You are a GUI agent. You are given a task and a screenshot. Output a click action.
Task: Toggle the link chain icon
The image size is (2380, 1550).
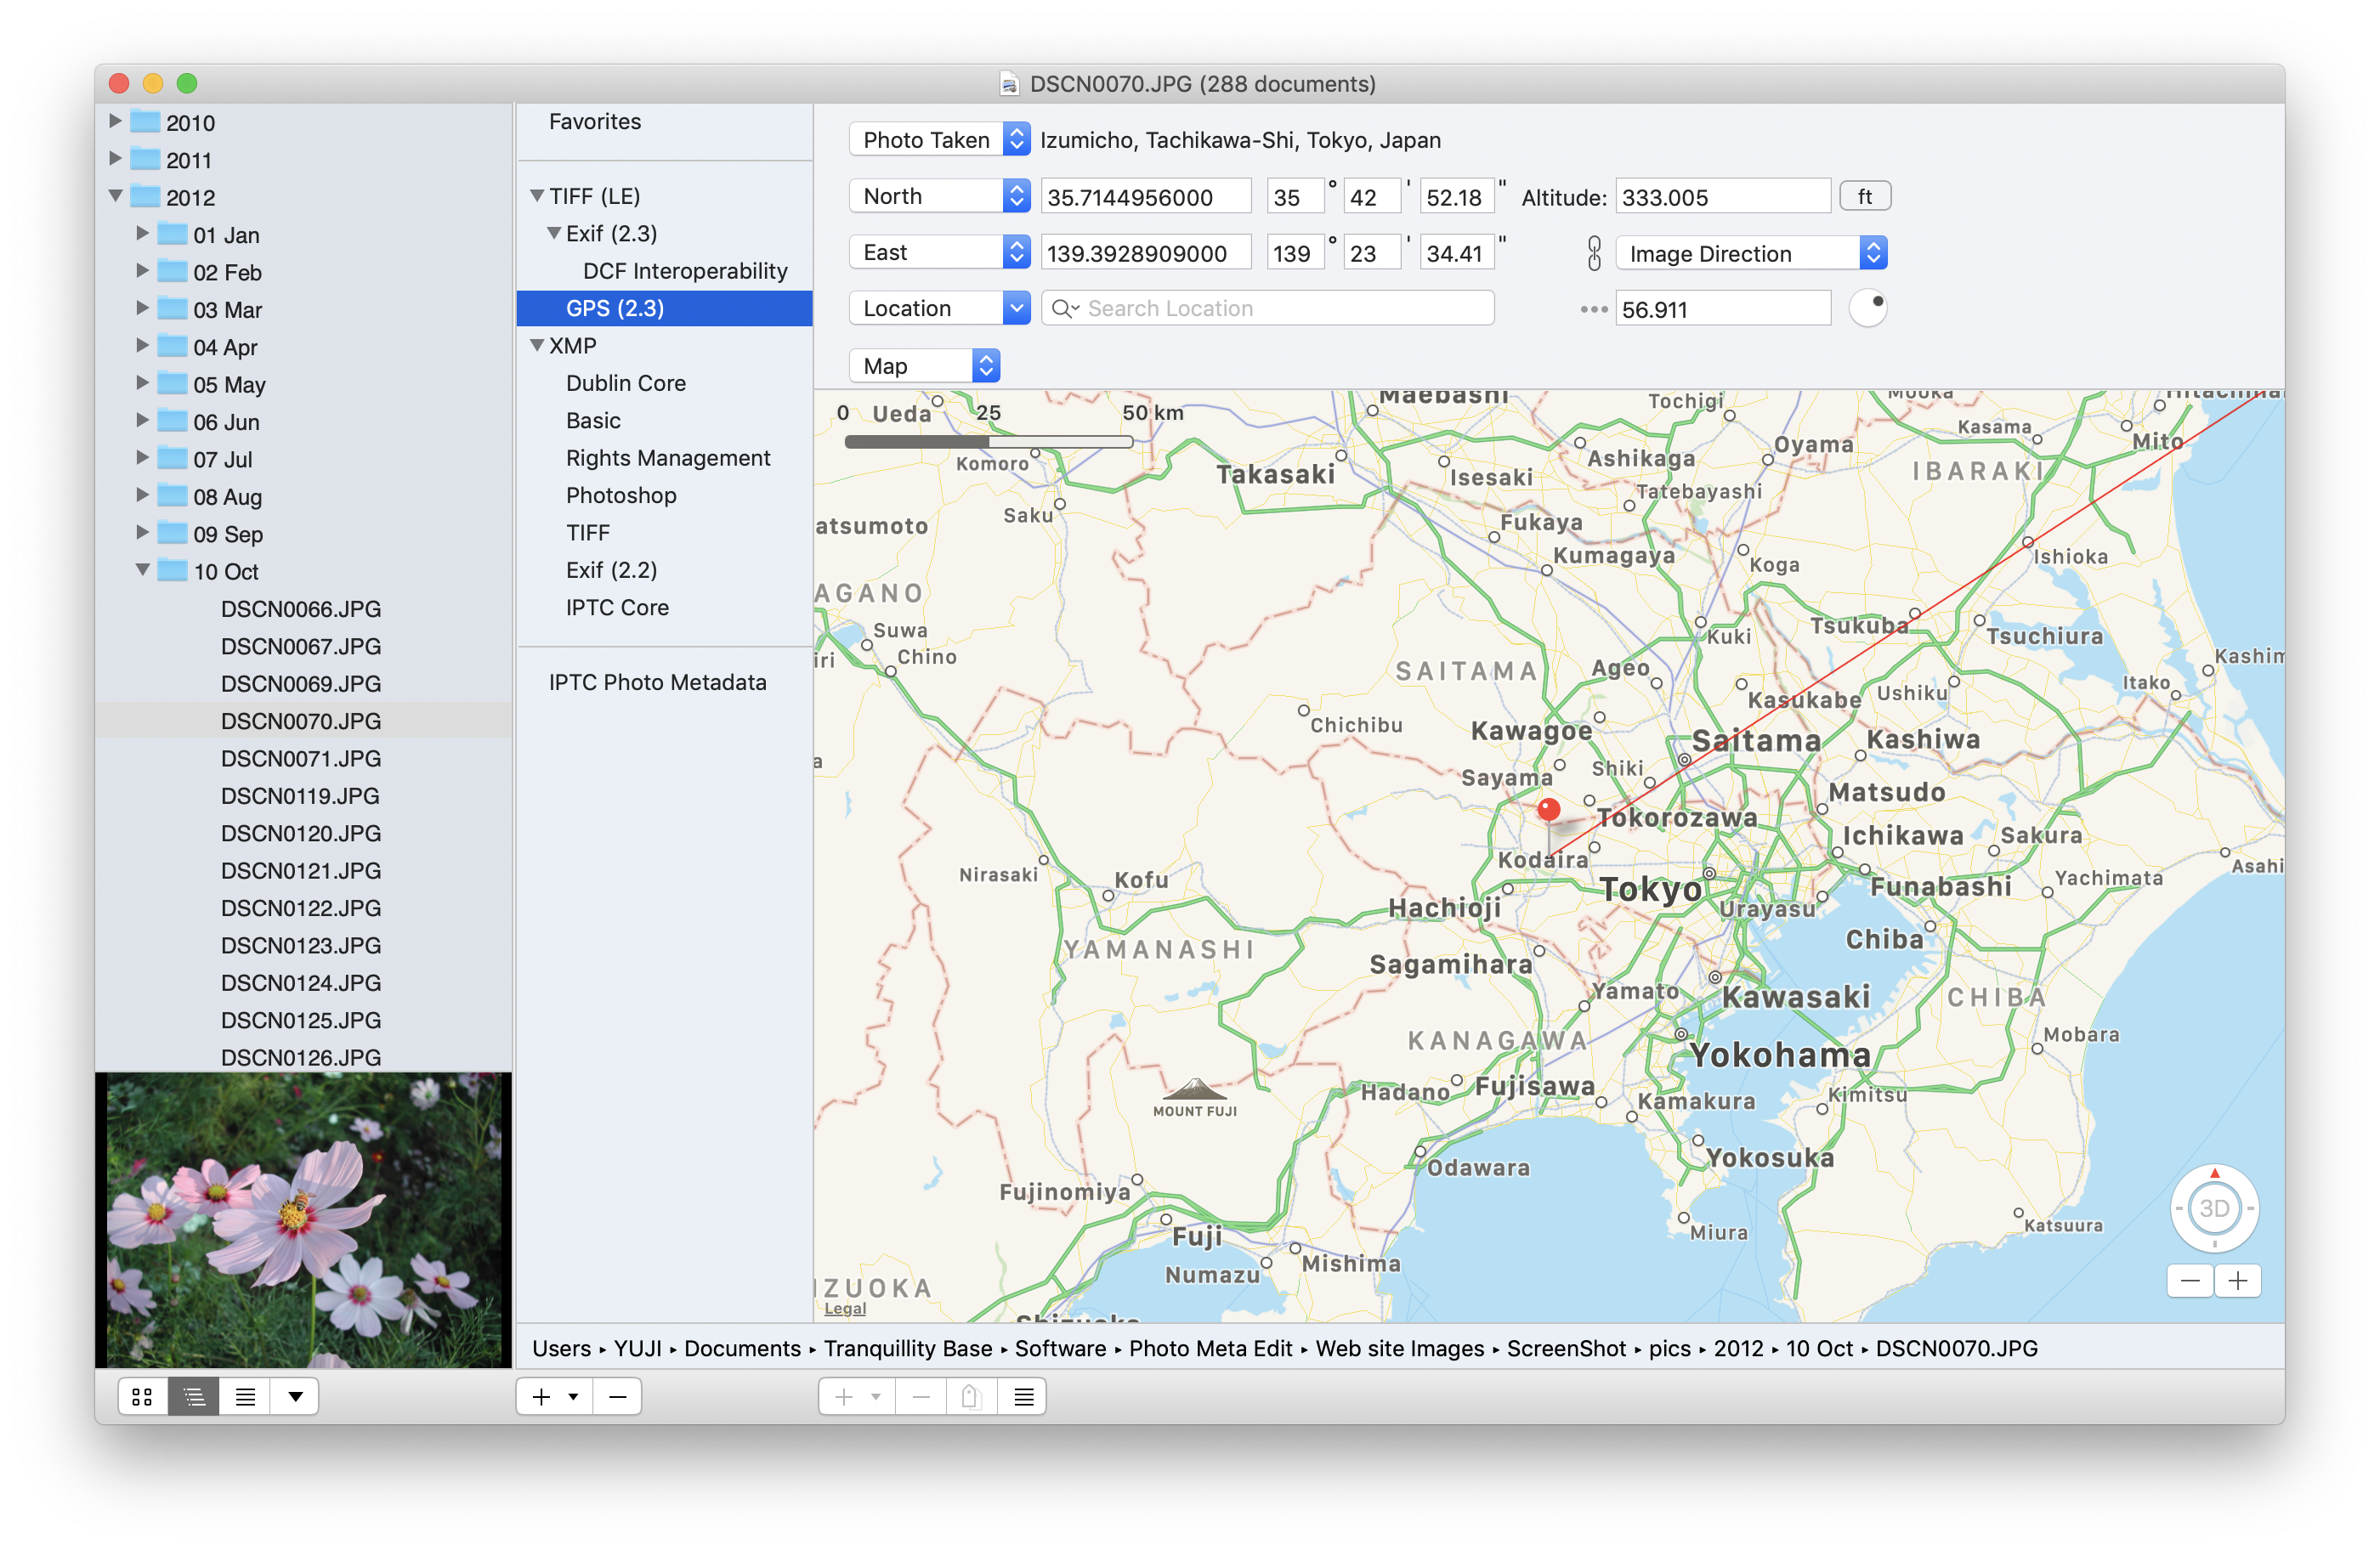click(x=1594, y=253)
